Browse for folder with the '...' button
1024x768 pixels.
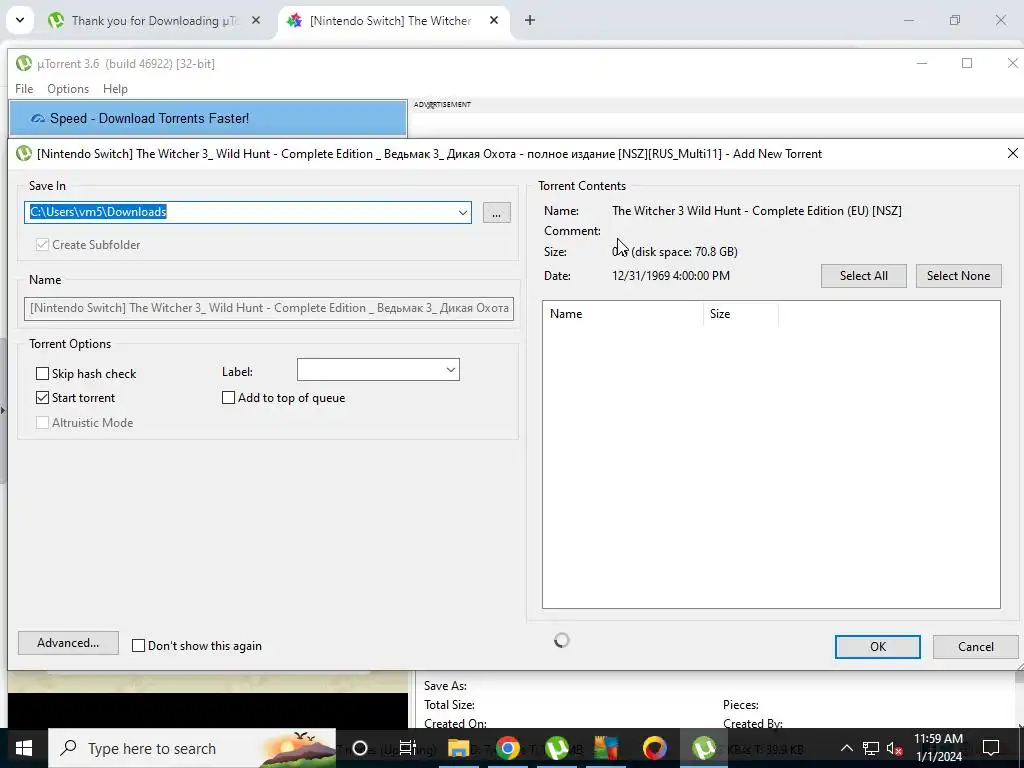[x=496, y=213]
